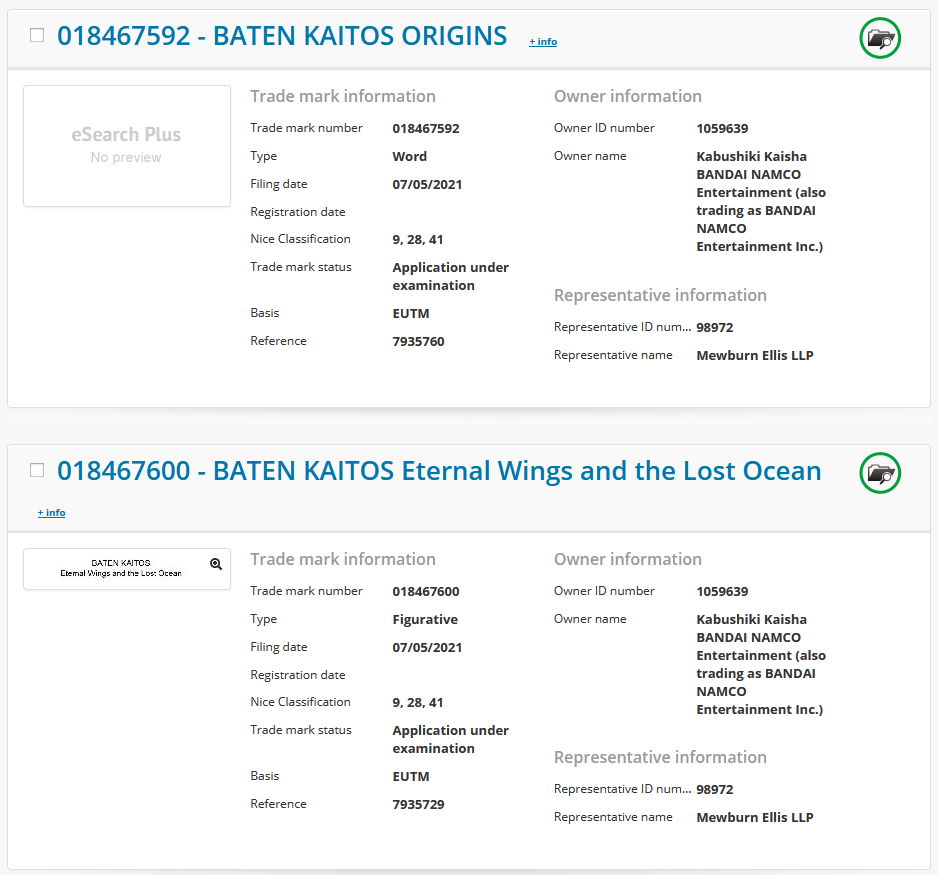Expand '+ info' under Eternal Wings title
The image size is (938, 875).
coord(52,513)
